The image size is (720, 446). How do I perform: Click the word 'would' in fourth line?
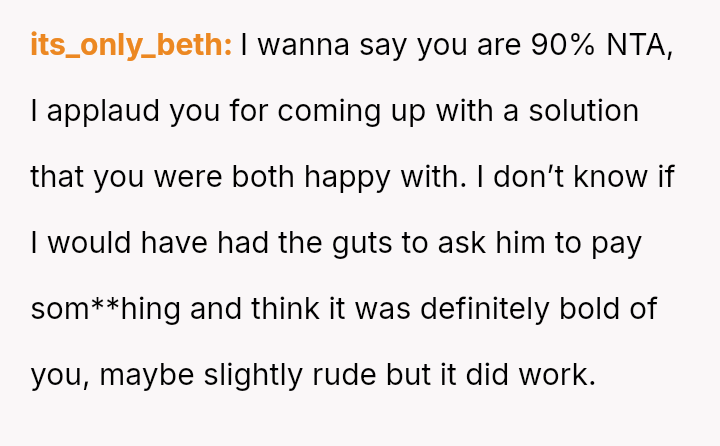click(86, 243)
